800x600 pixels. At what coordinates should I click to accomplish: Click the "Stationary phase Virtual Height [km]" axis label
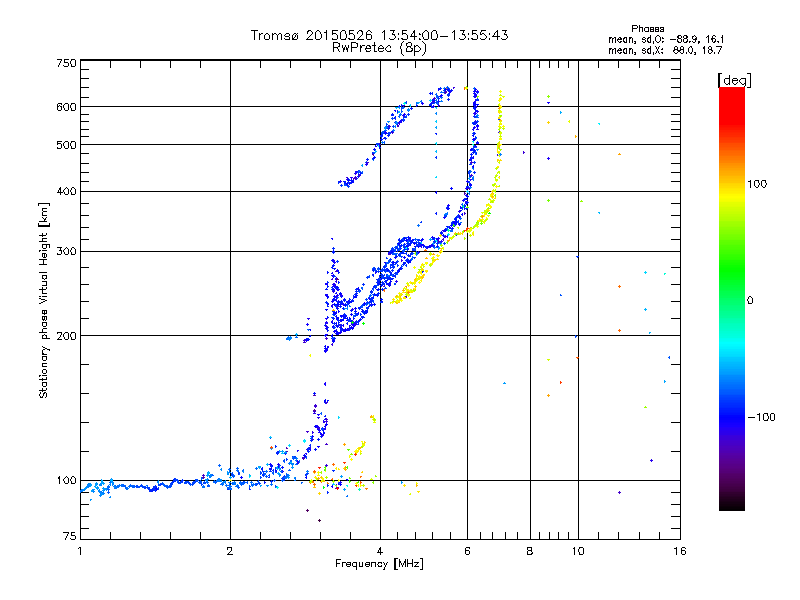(44, 300)
